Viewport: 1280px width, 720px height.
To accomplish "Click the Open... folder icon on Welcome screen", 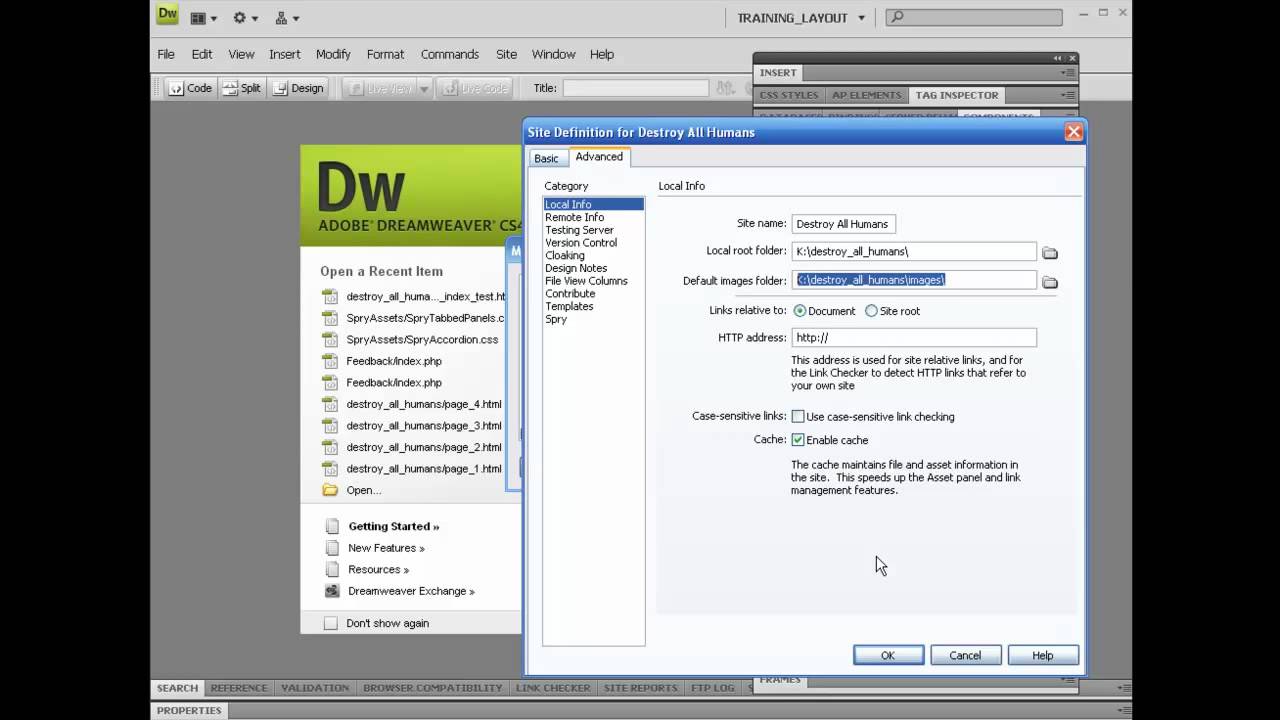I will point(330,490).
